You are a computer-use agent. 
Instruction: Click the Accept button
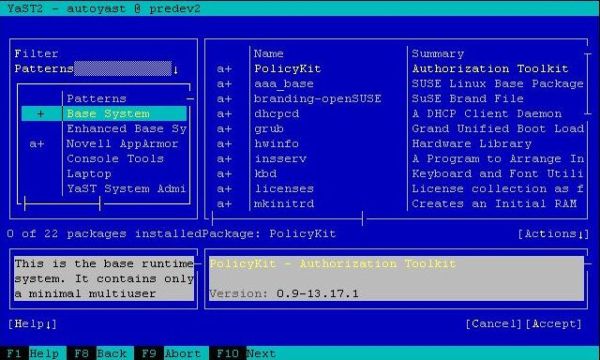click(x=554, y=324)
